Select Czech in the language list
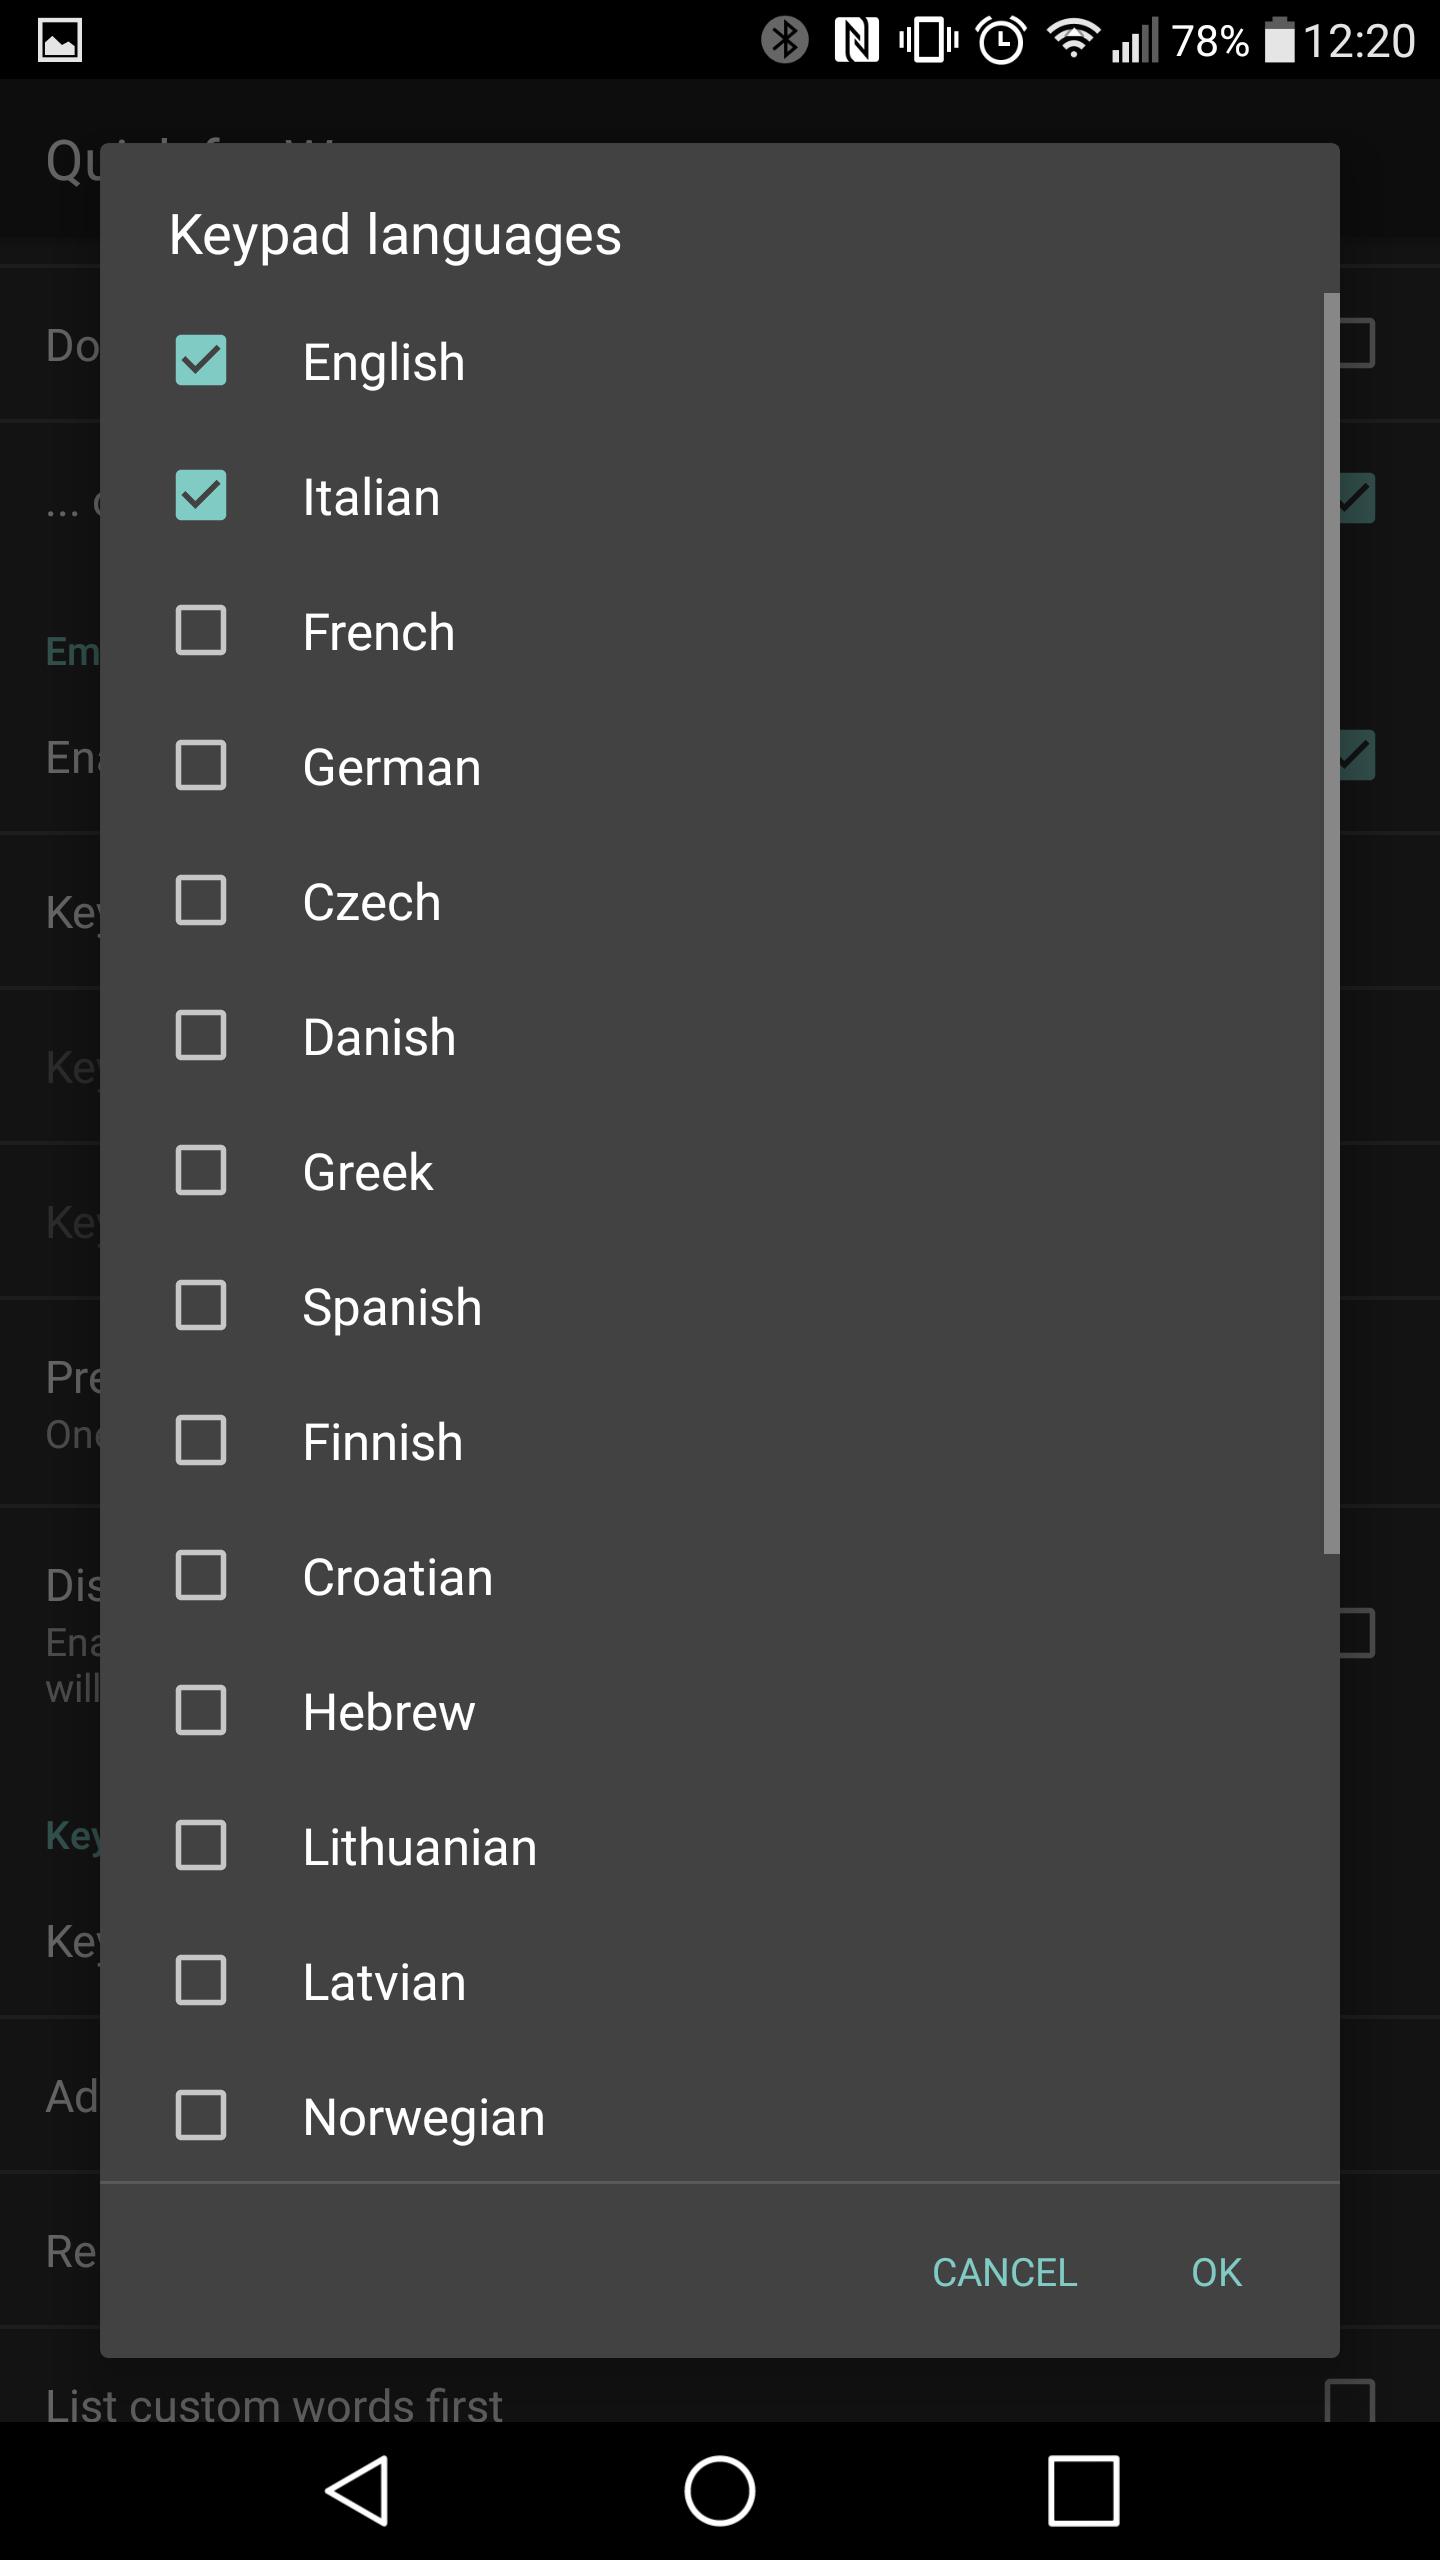The image size is (1440, 2560). 201,901
